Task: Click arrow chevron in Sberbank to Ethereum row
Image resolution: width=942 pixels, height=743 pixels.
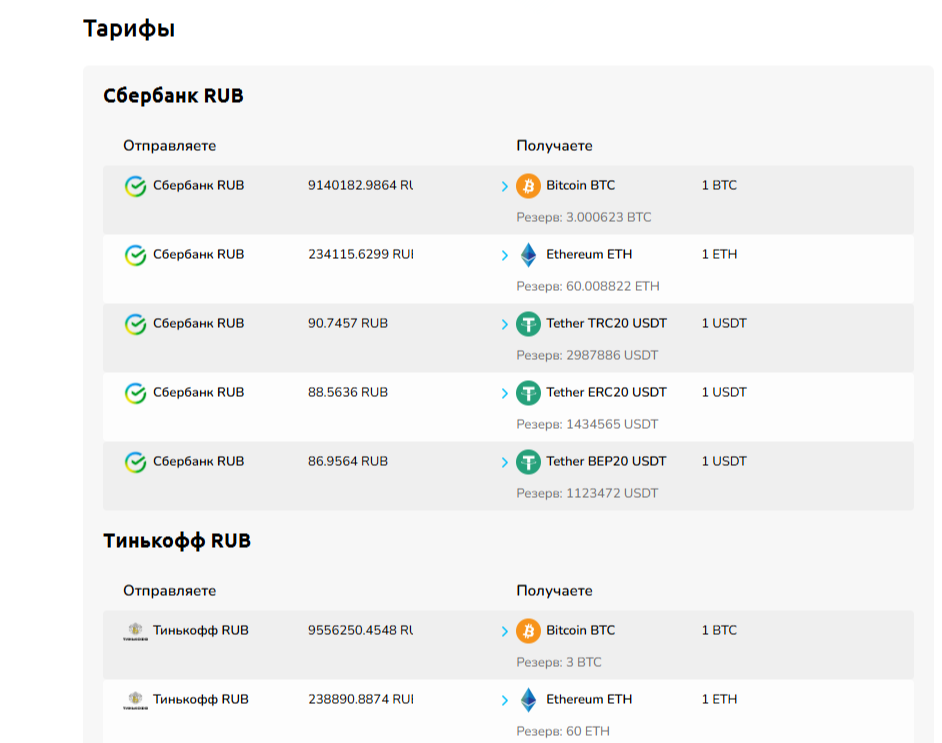Action: [x=505, y=256]
